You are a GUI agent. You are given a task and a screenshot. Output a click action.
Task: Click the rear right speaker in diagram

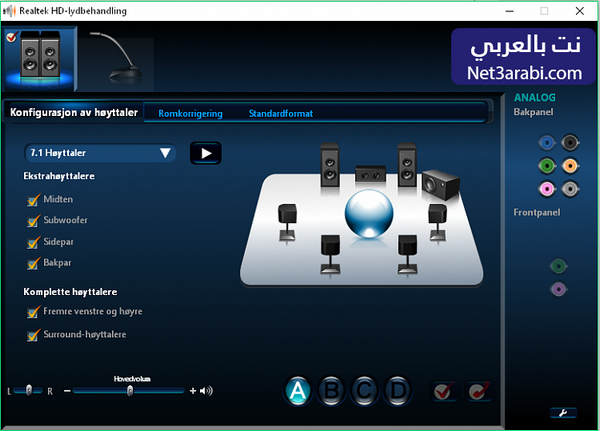408,254
